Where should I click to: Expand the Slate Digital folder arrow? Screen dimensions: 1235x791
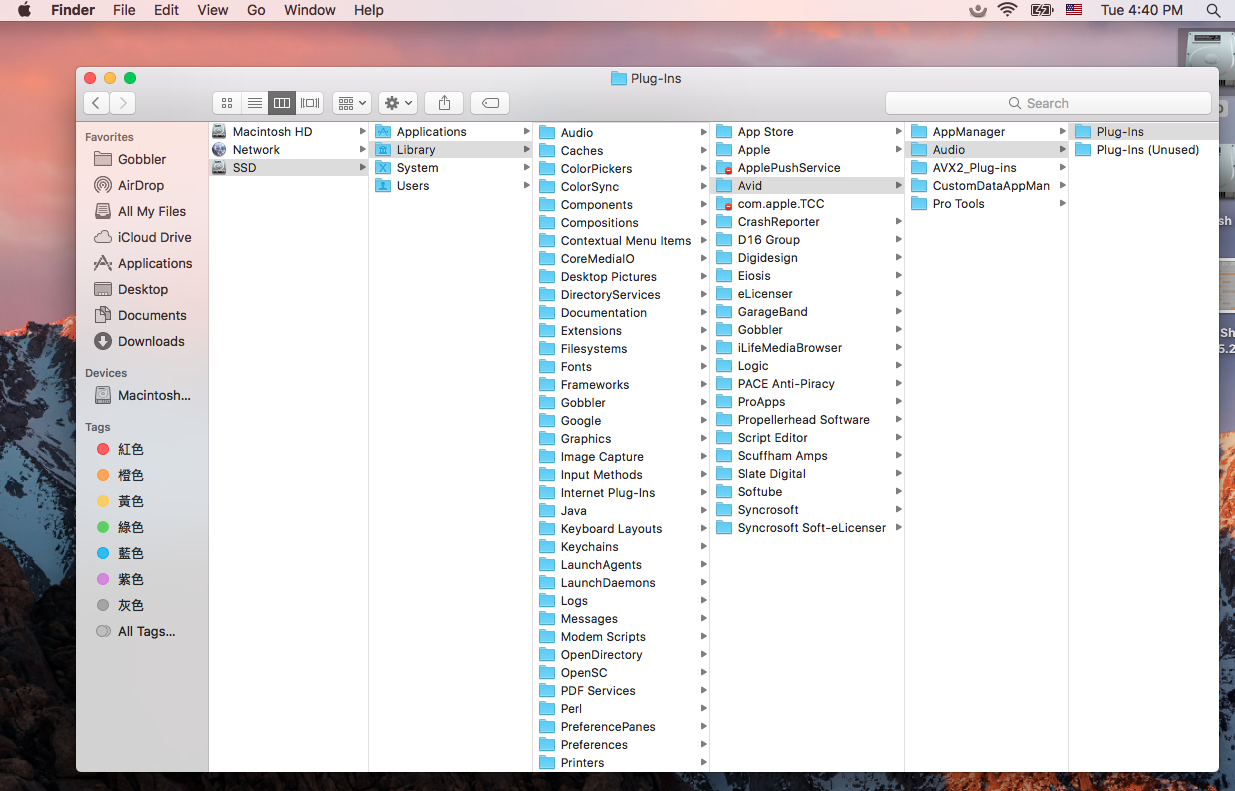coord(899,474)
